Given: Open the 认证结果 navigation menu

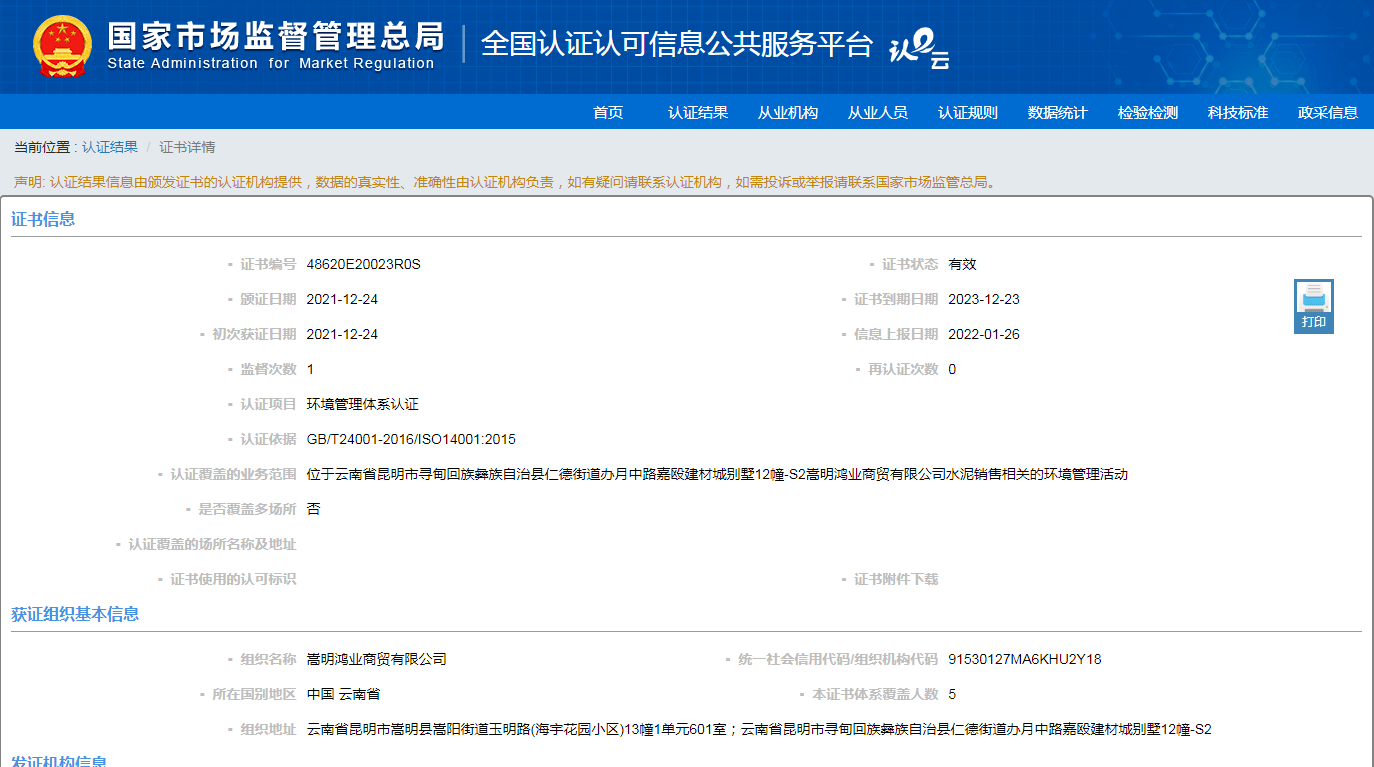Looking at the screenshot, I should 698,113.
